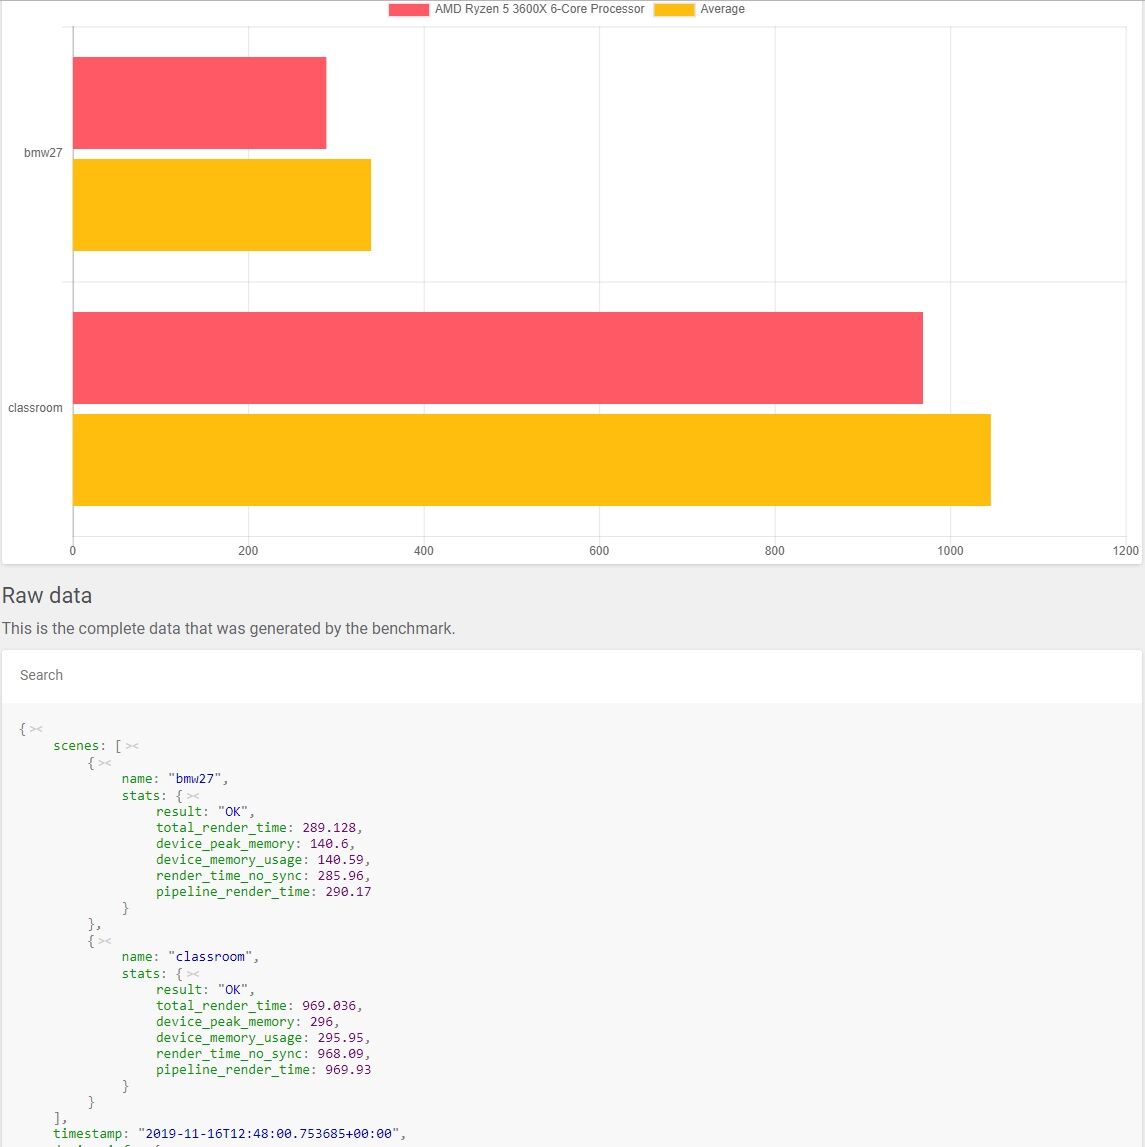This screenshot has width=1145, height=1147.
Task: Select the timestamp value 2019-11-16T12:48:00
Action: pos(269,1134)
